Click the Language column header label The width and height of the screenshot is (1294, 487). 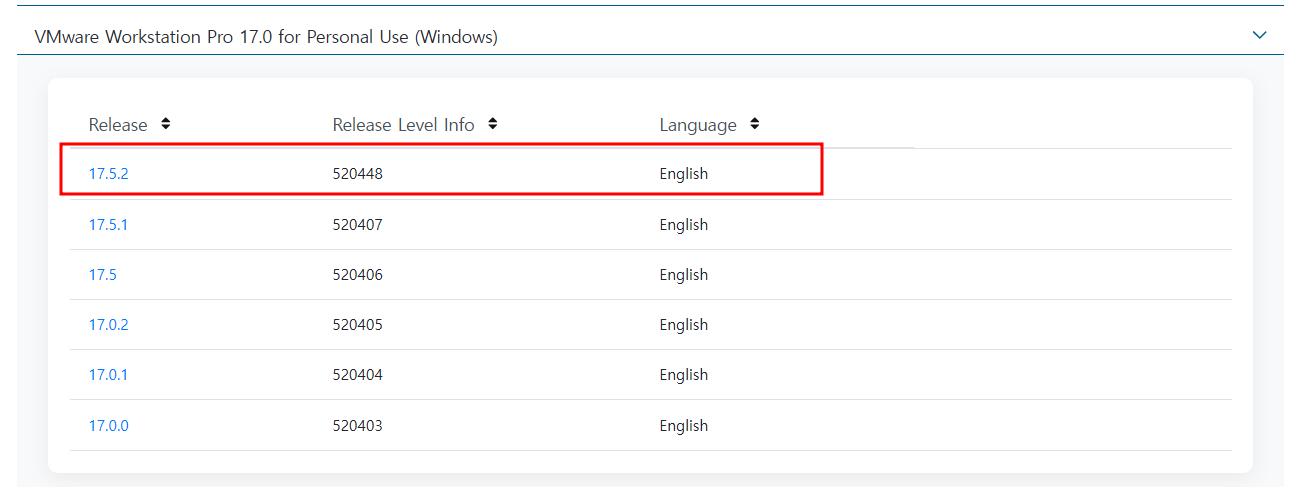point(698,125)
